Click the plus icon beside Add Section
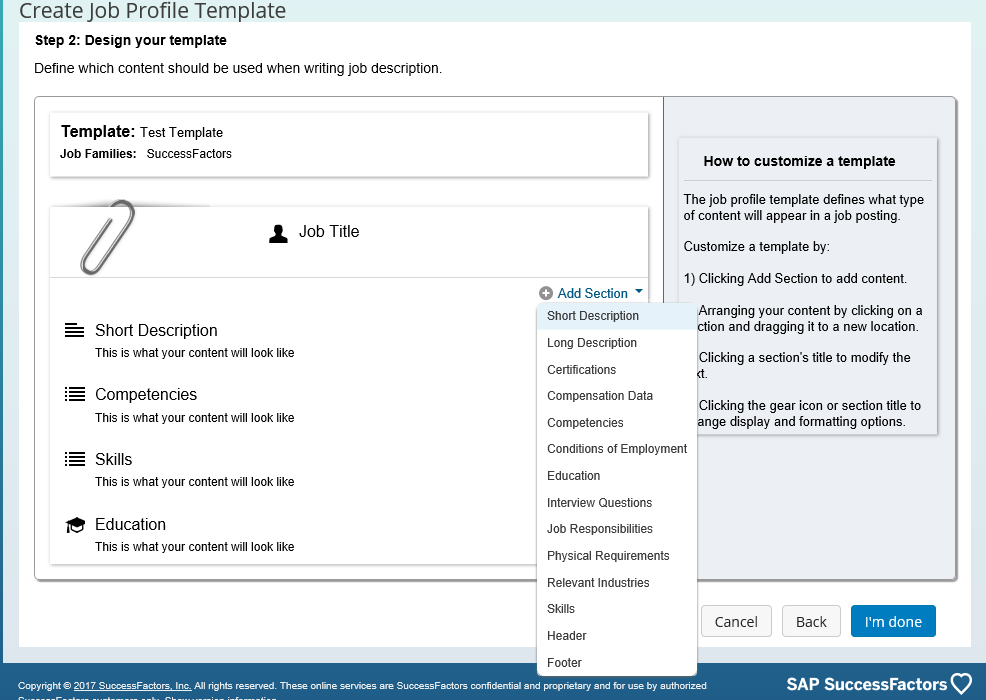Image resolution: width=986 pixels, height=700 pixels. pos(546,293)
